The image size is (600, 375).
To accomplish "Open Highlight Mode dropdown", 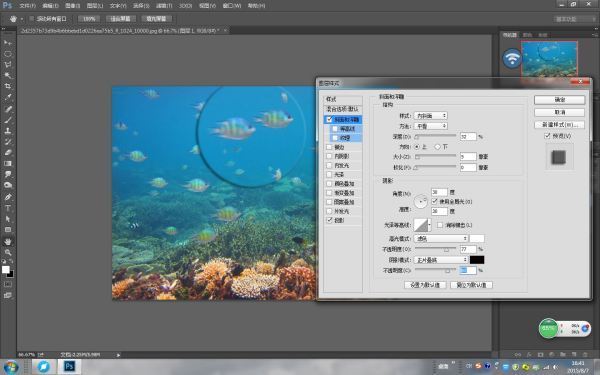I will [x=441, y=238].
